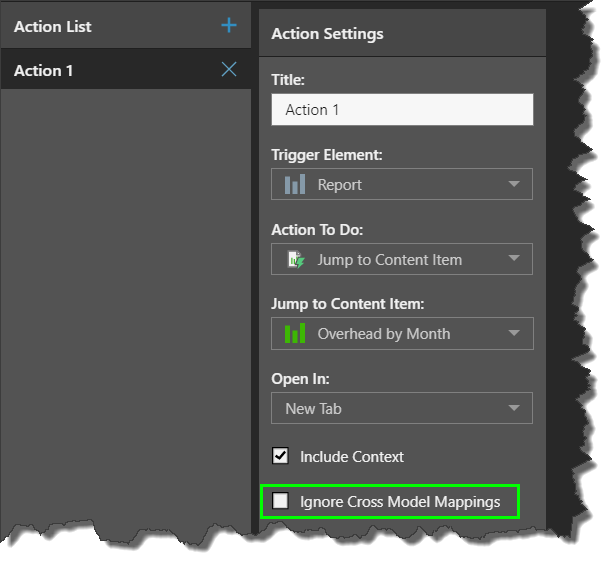Enable the Ignore Cross Model Mappings checkbox
This screenshot has width=616, height=565.
click(281, 502)
